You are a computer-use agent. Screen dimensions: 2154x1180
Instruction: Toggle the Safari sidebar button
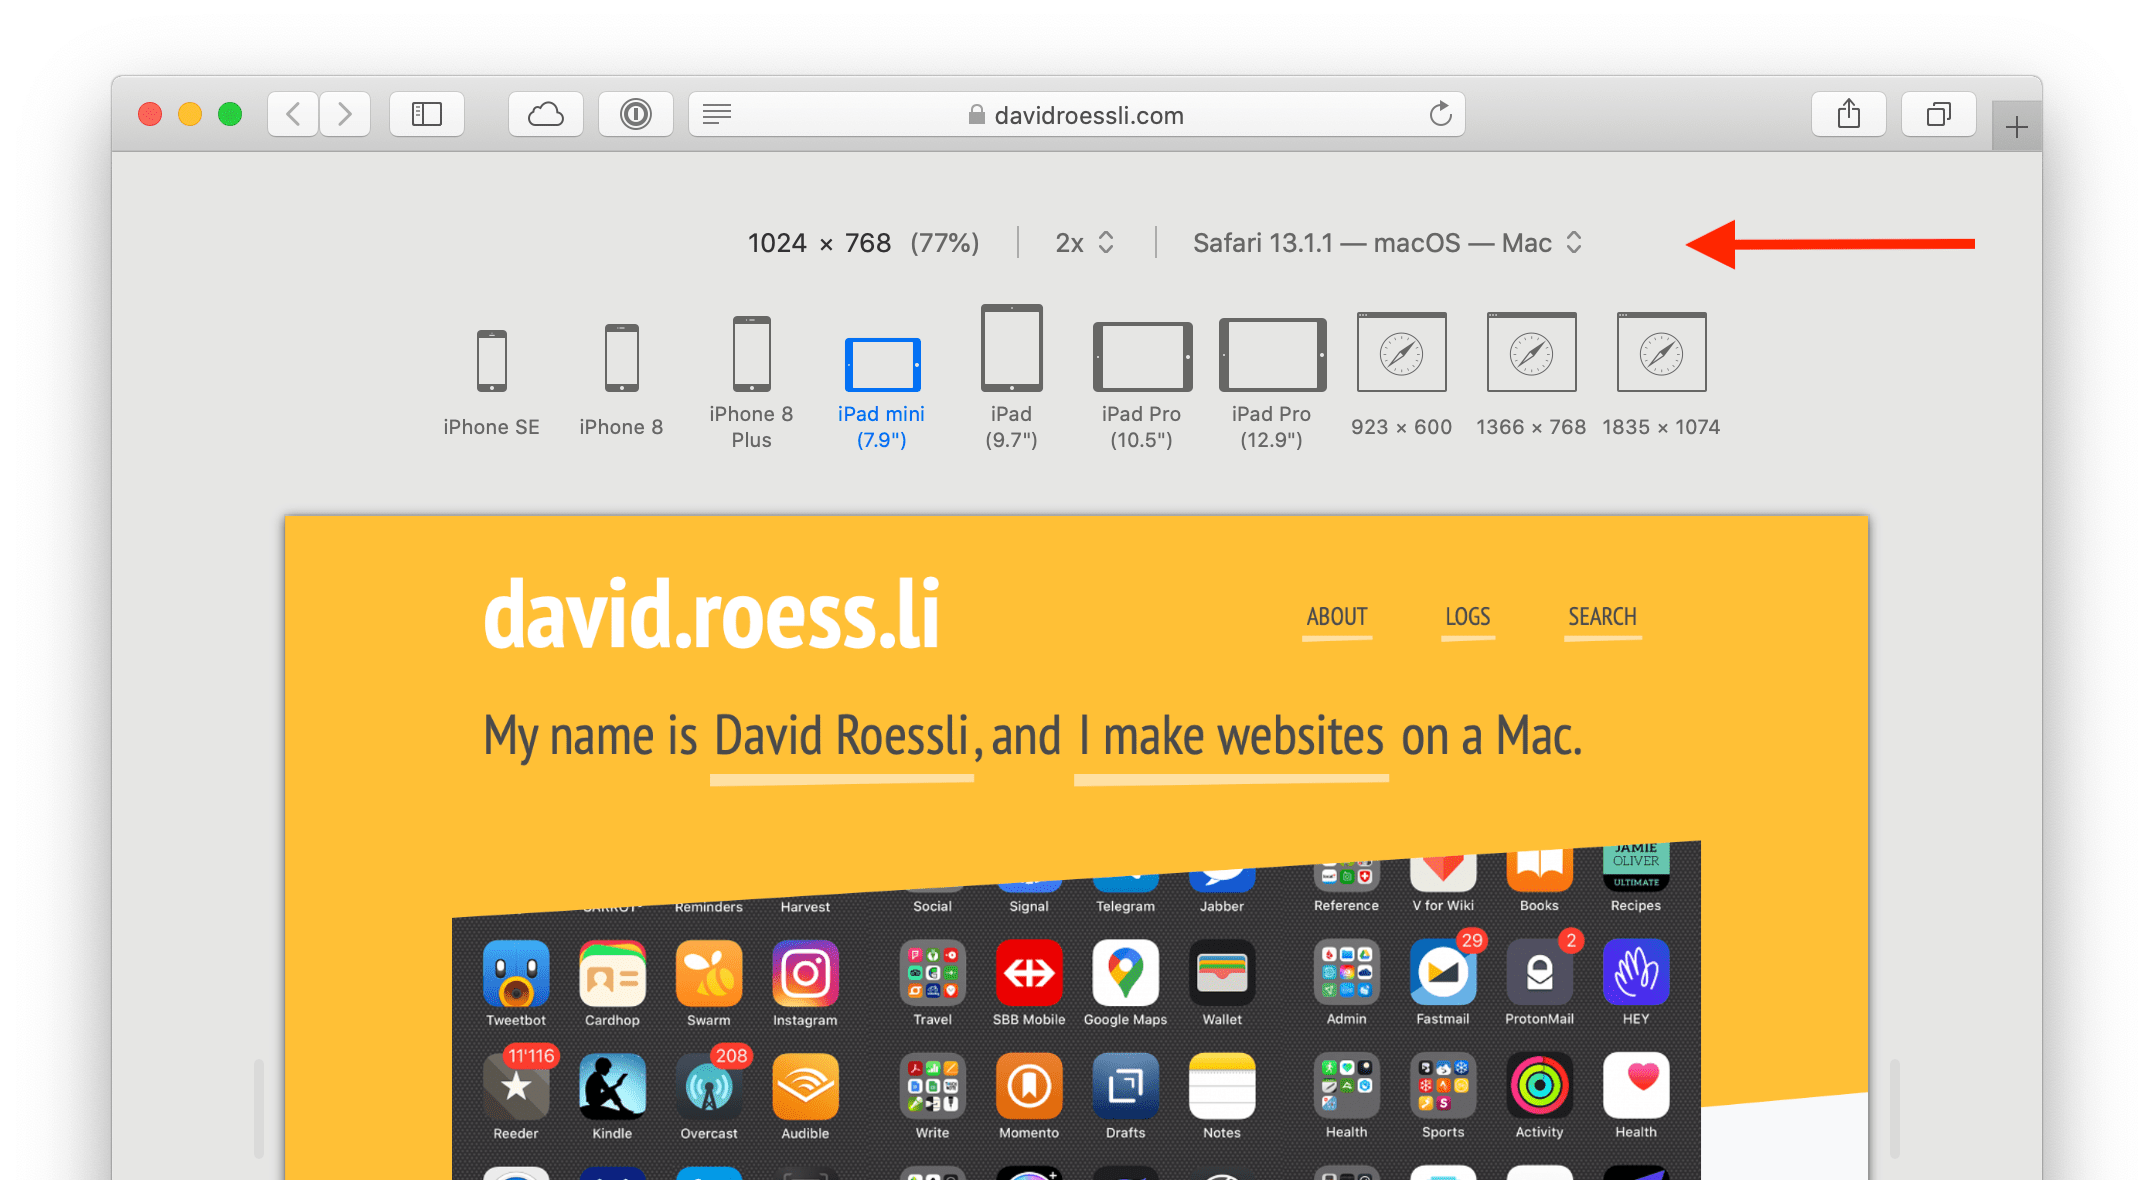427,114
